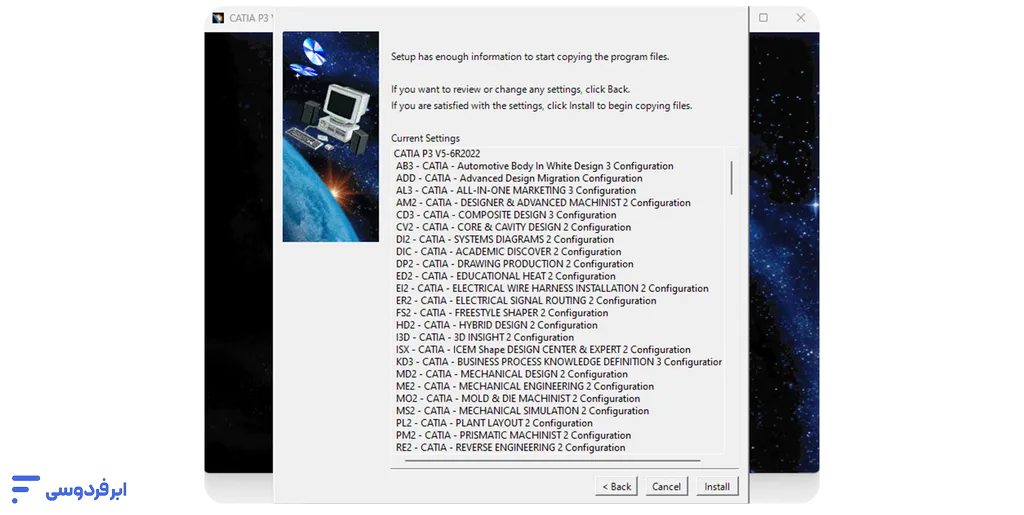Click FS2 Freestyle Shaper 2 Configuration
The image size is (1024, 515).
click(x=502, y=313)
